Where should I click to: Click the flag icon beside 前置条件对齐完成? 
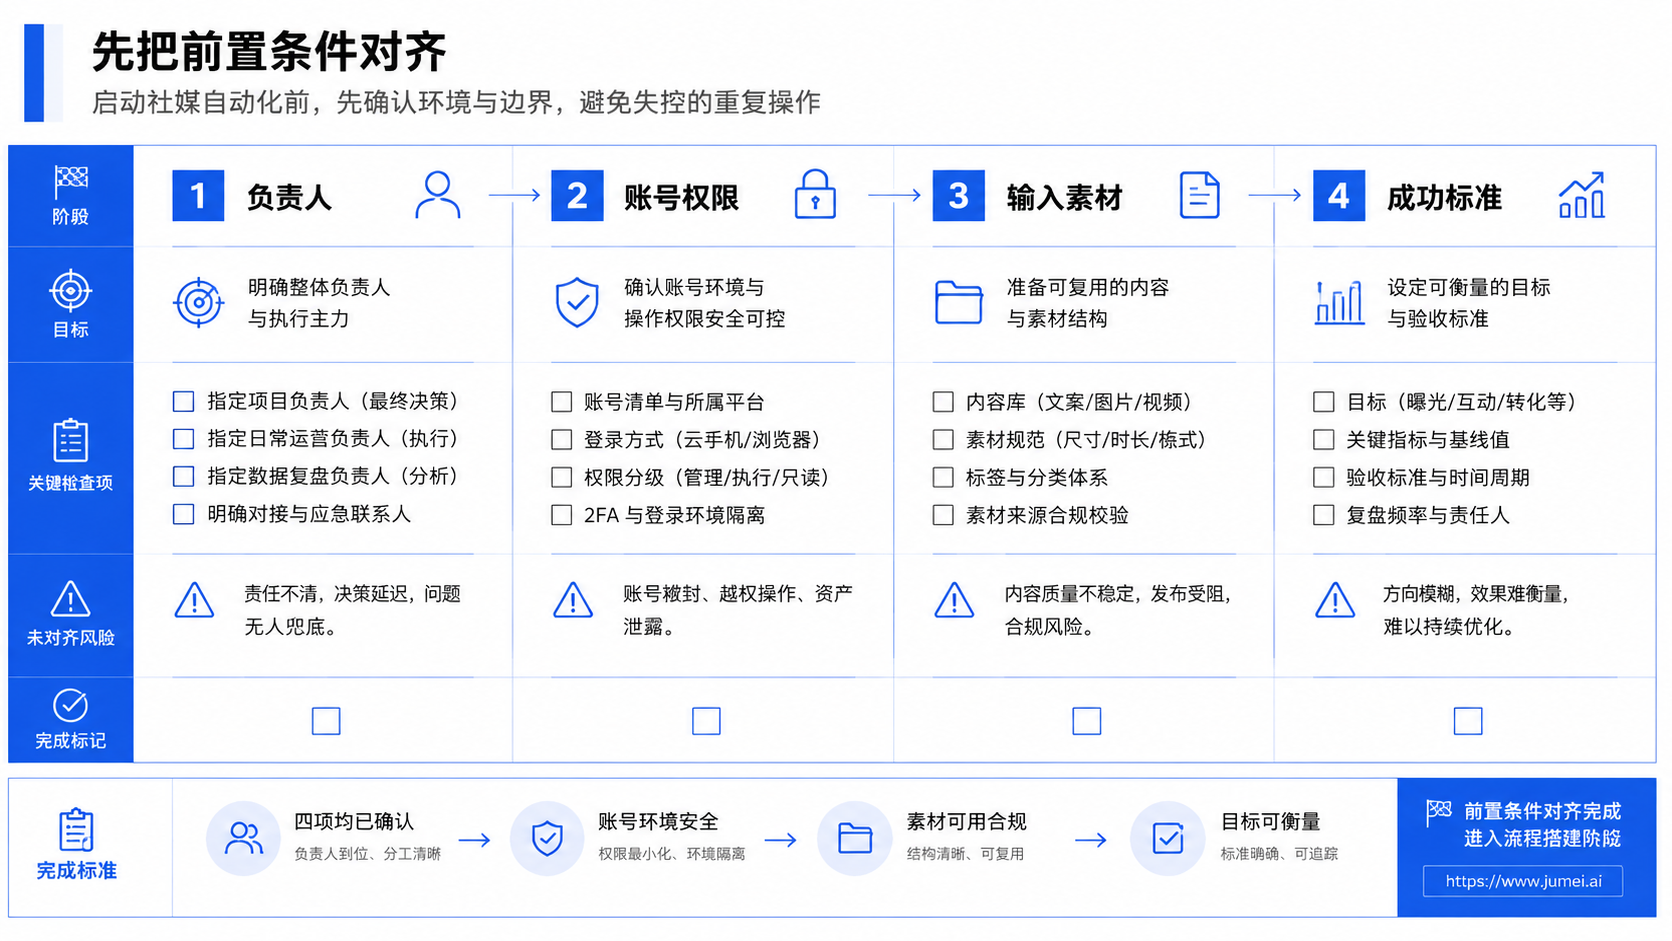1439,812
